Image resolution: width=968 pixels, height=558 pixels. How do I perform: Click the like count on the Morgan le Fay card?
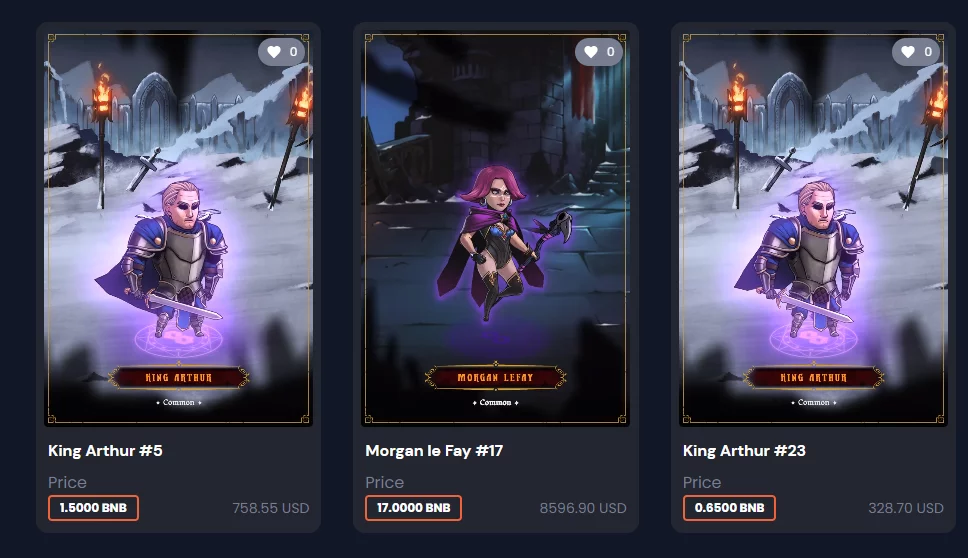click(x=611, y=52)
